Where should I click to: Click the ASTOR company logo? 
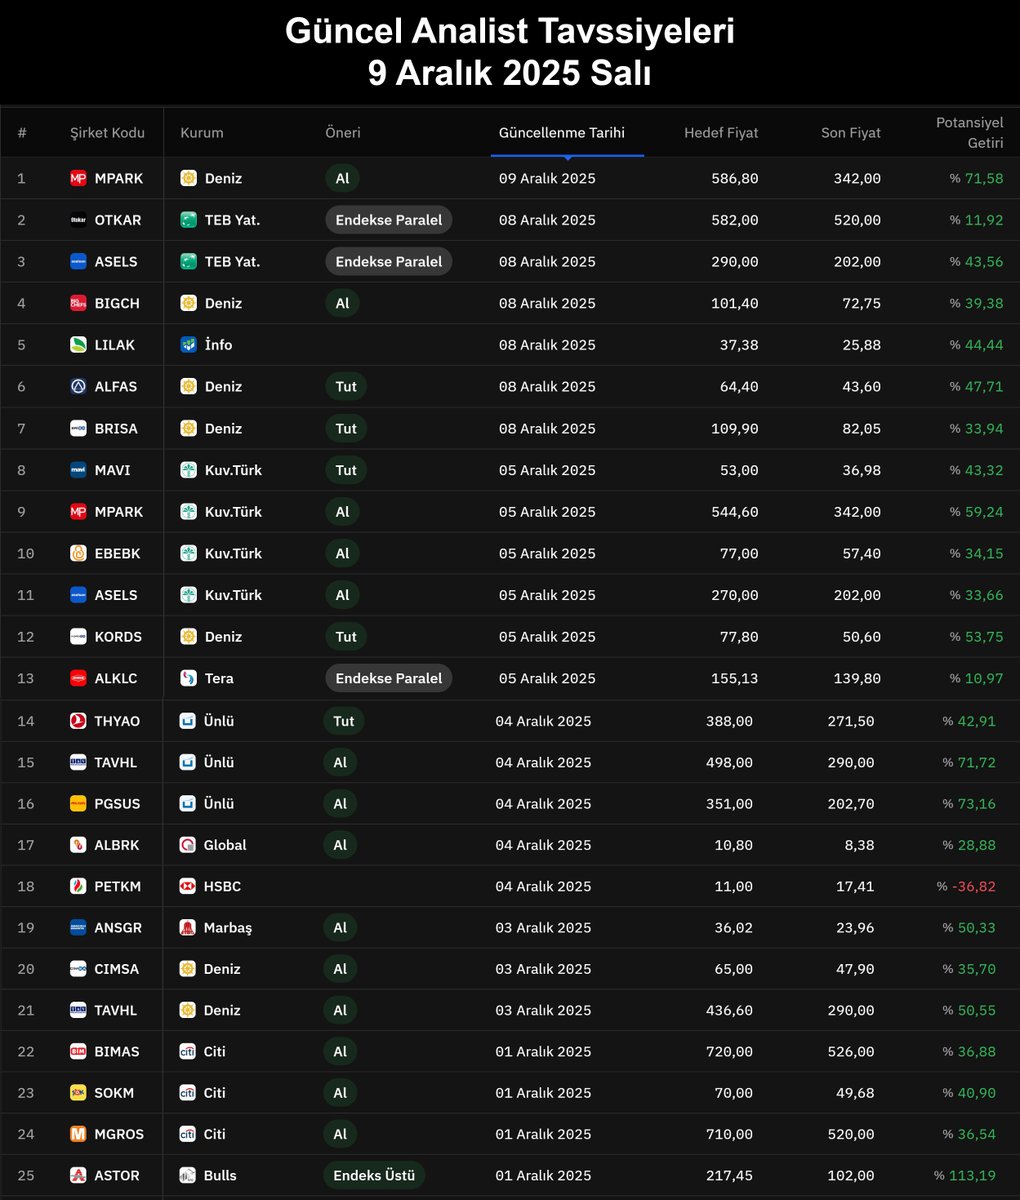(78, 1176)
